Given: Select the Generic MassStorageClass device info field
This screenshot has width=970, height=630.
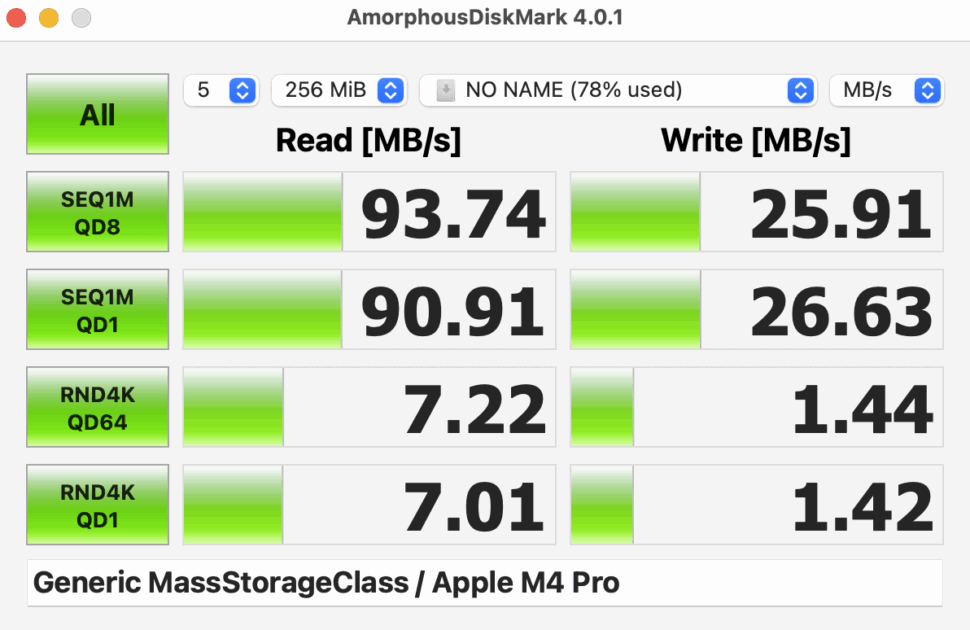Looking at the screenshot, I should tap(485, 582).
